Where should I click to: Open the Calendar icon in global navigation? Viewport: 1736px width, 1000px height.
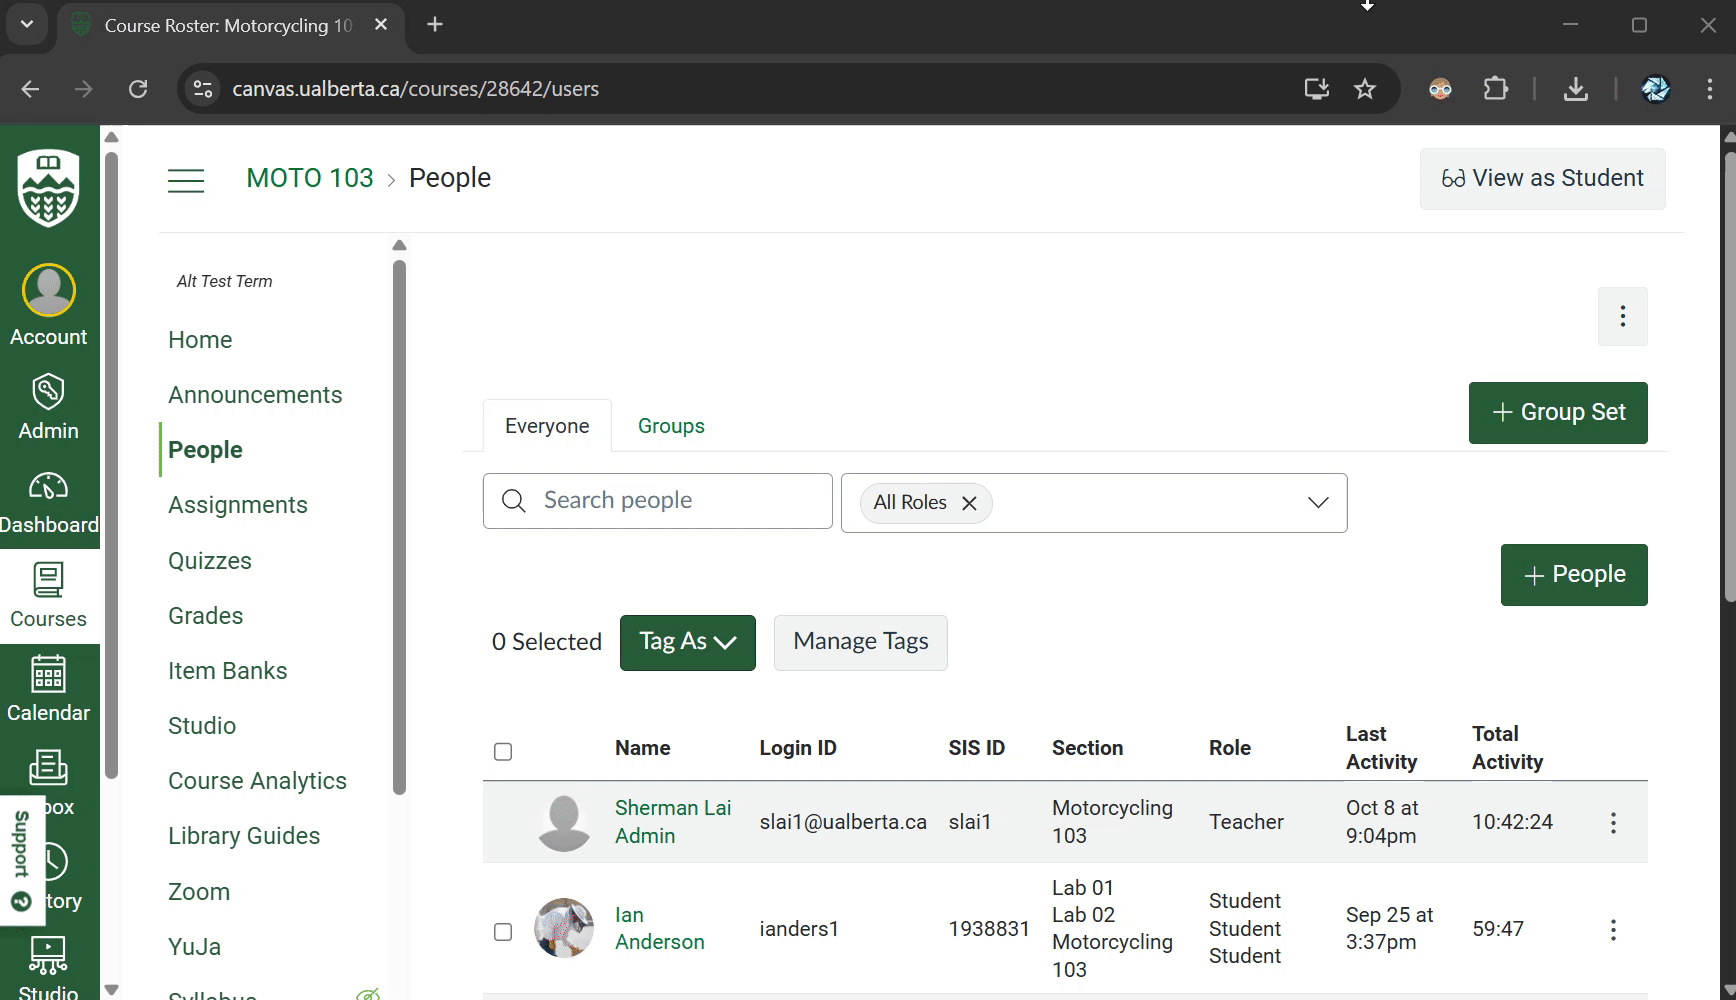click(x=48, y=675)
